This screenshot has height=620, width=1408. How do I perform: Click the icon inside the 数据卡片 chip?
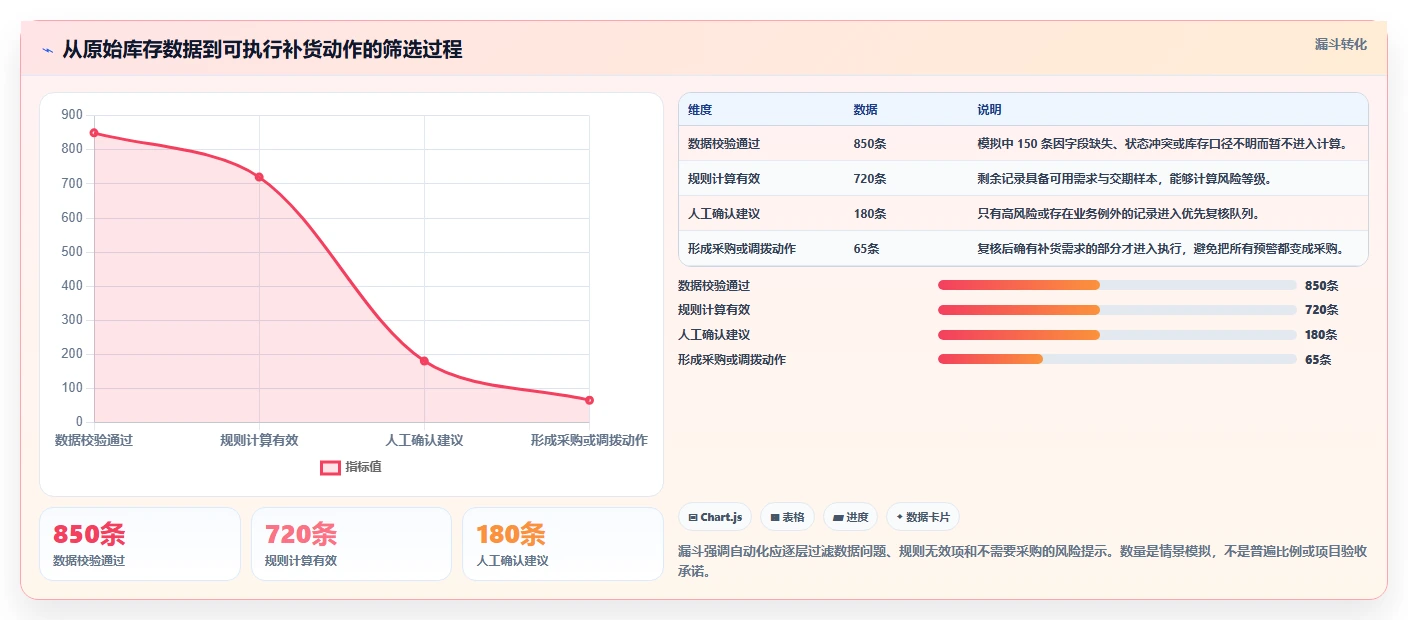tap(900, 517)
